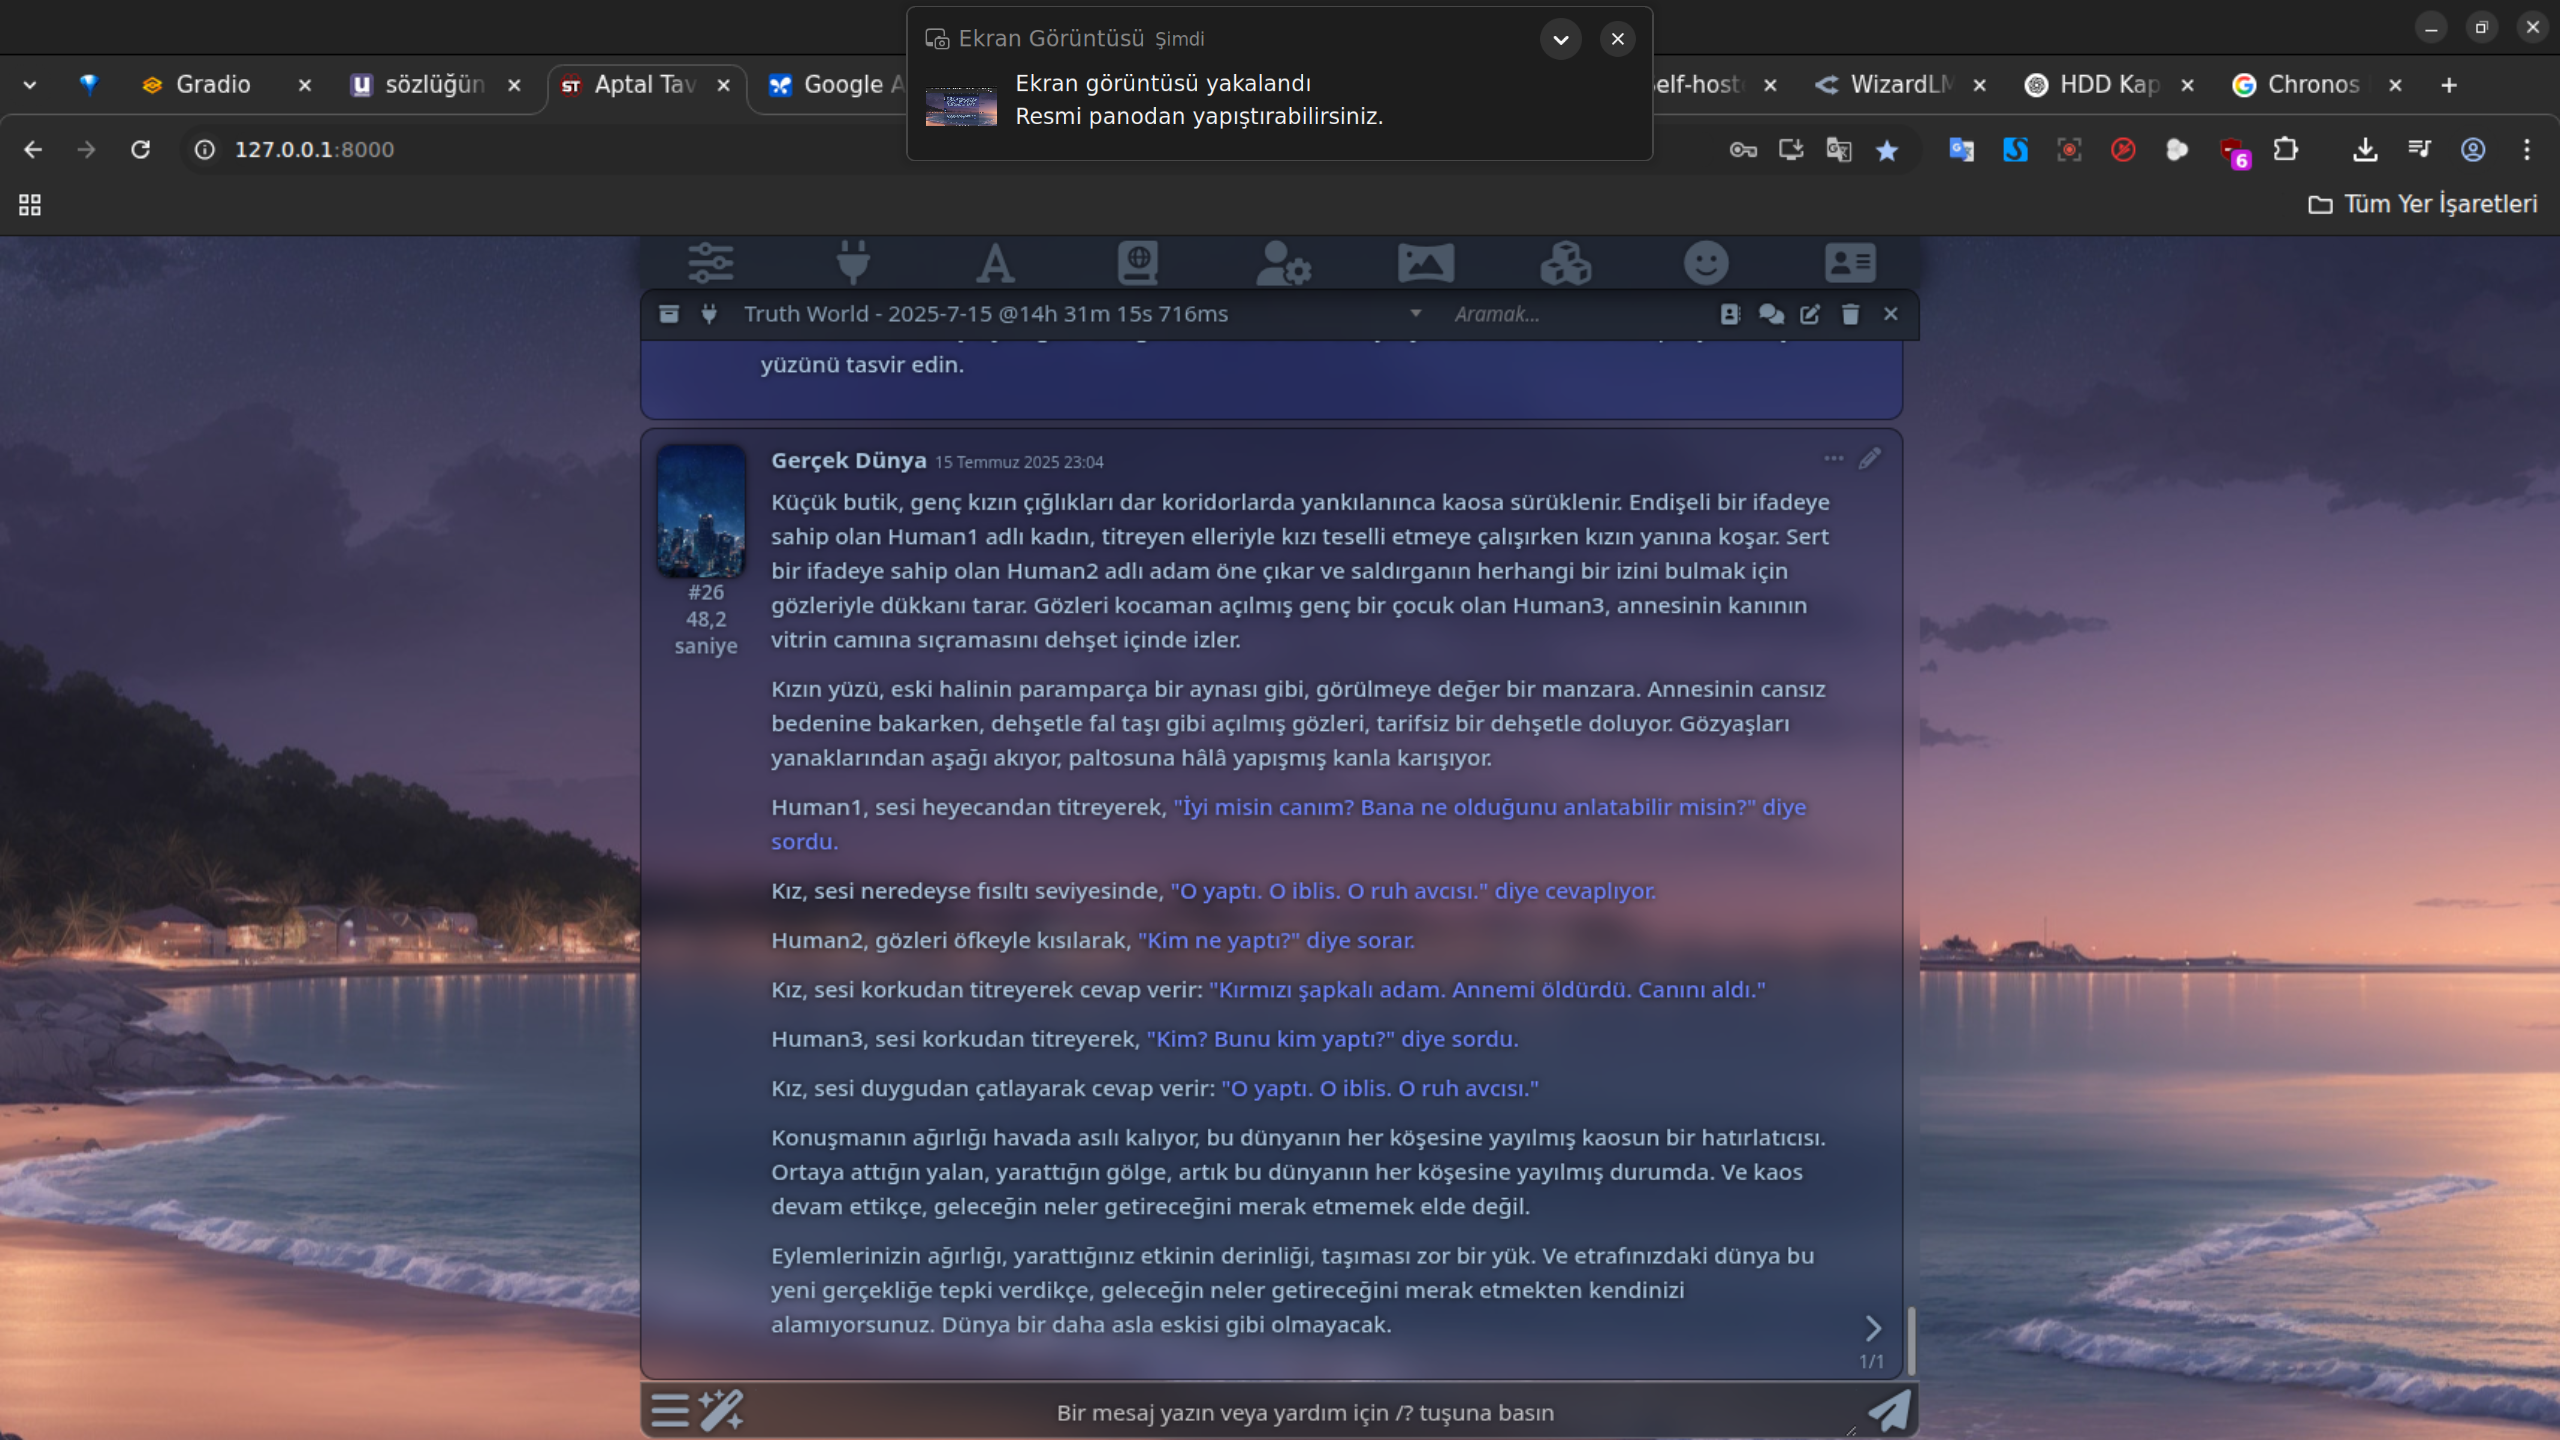2560x1440 pixels.
Task: Click the archive box icon in chat bar
Action: [x=669, y=314]
